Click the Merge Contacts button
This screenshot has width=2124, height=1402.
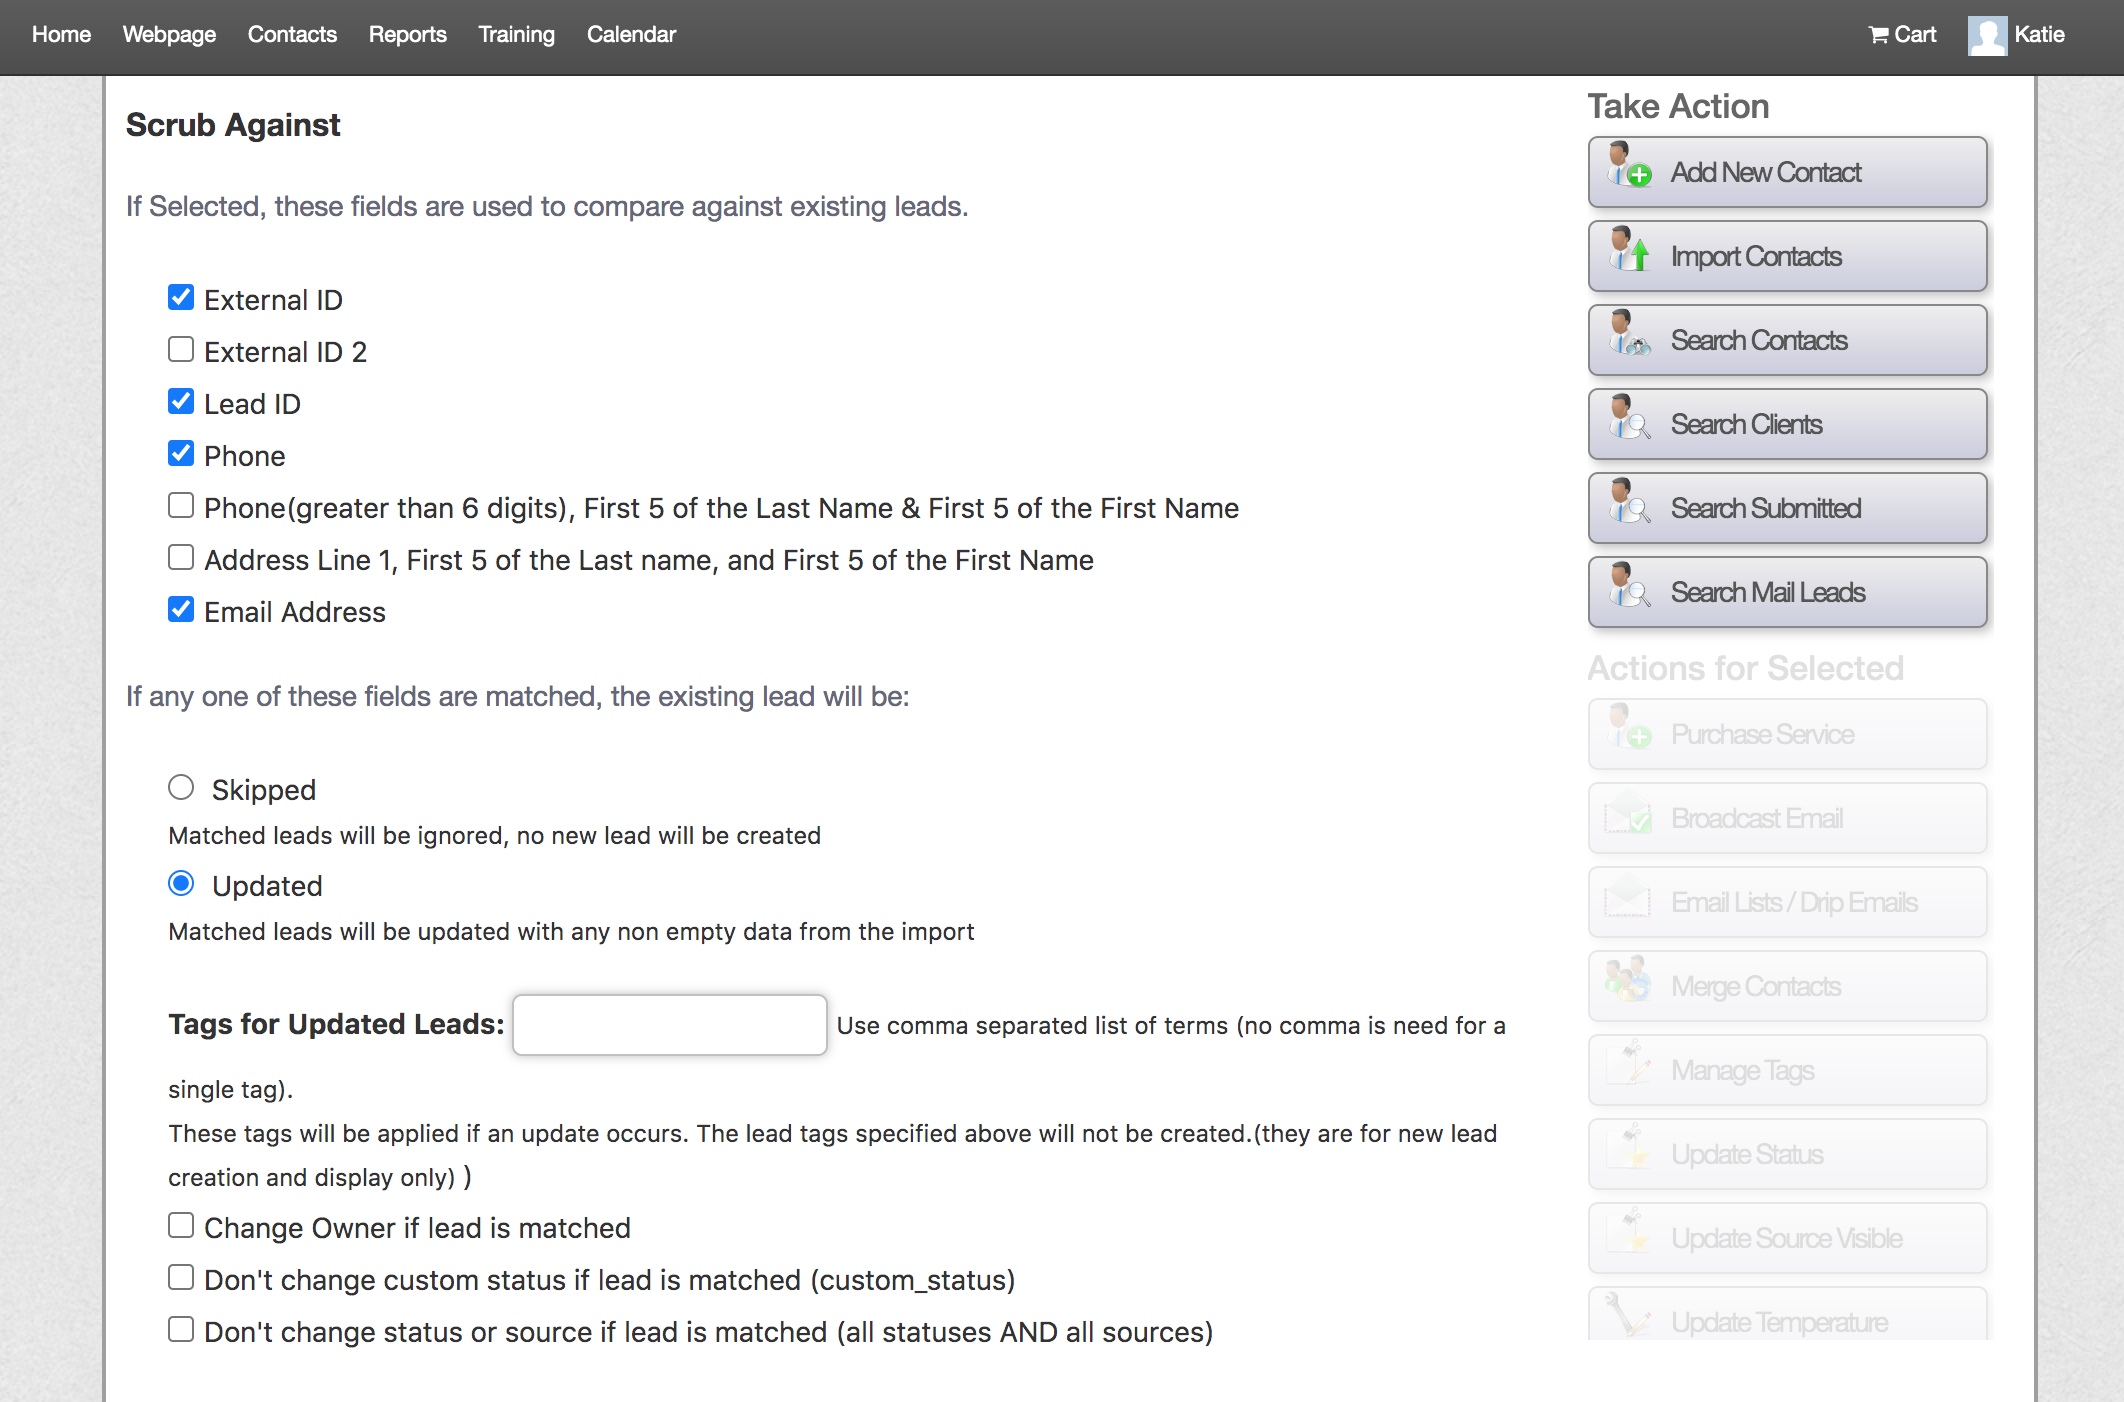tap(1786, 986)
